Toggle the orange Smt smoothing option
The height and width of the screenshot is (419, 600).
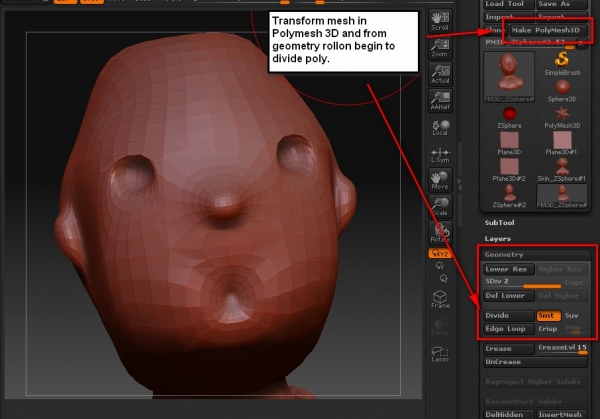coord(548,316)
